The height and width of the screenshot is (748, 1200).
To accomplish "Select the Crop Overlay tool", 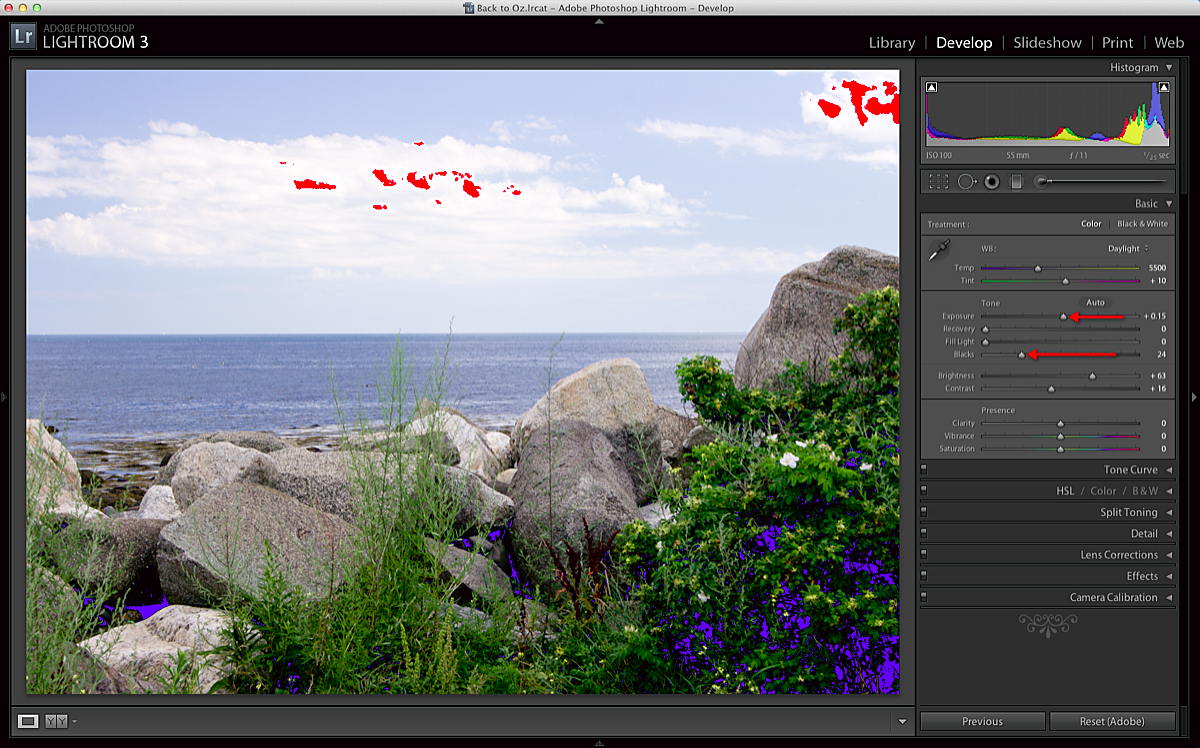I will pyautogui.click(x=938, y=182).
